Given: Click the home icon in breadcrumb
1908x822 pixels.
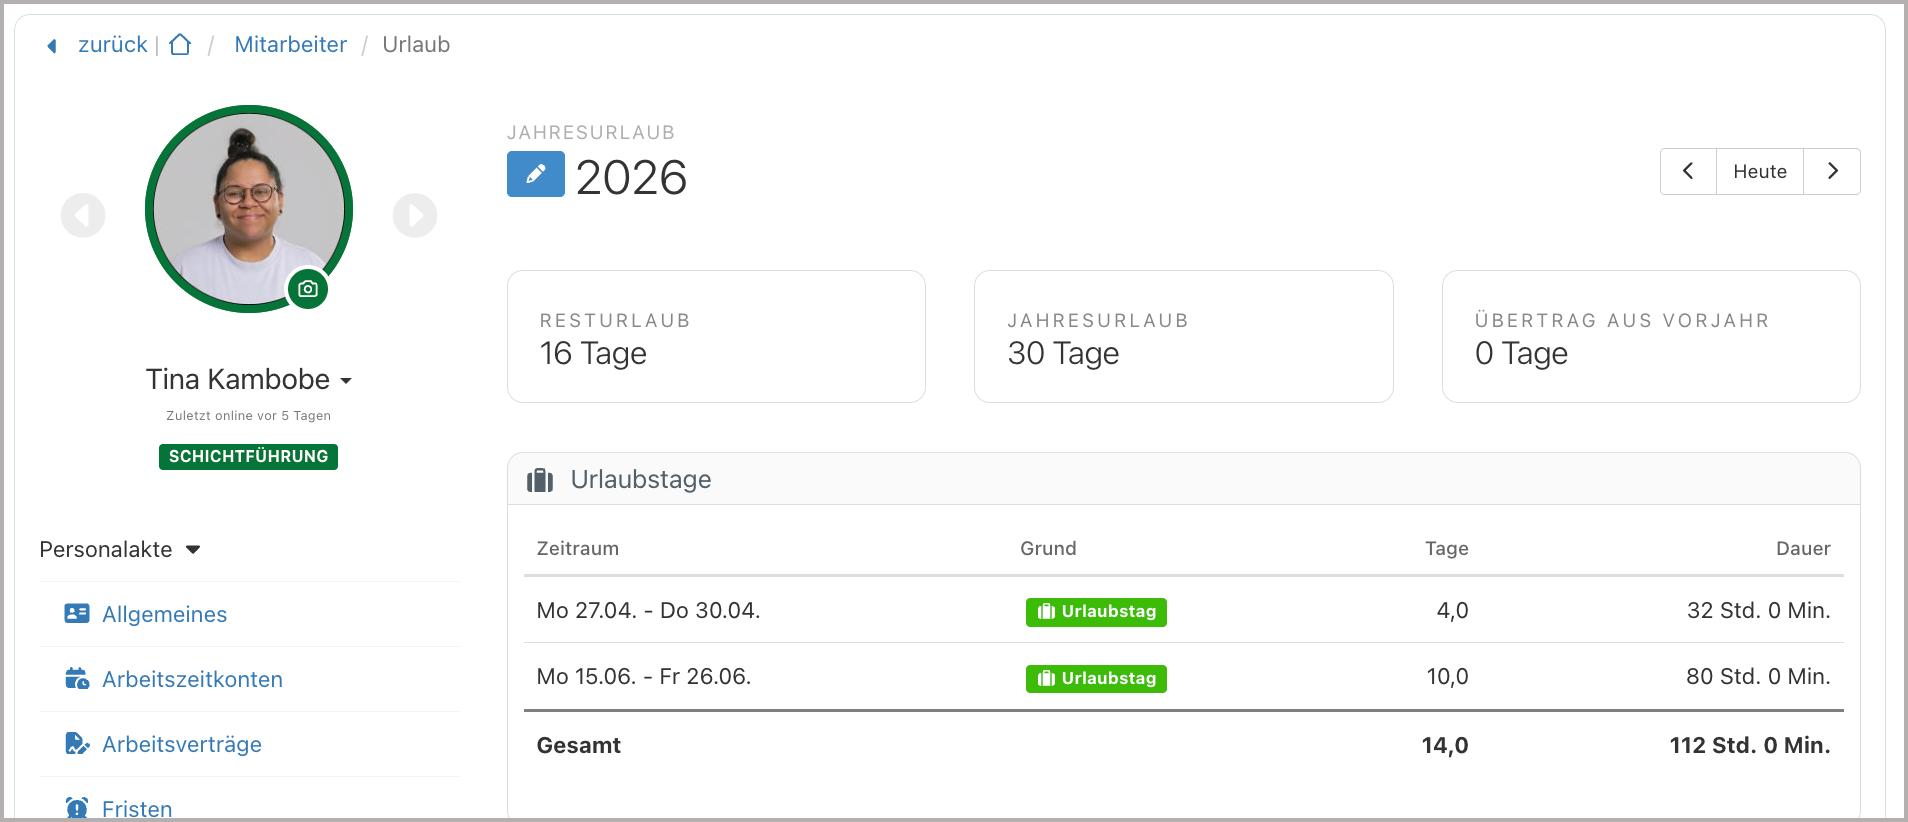Looking at the screenshot, I should [x=180, y=45].
